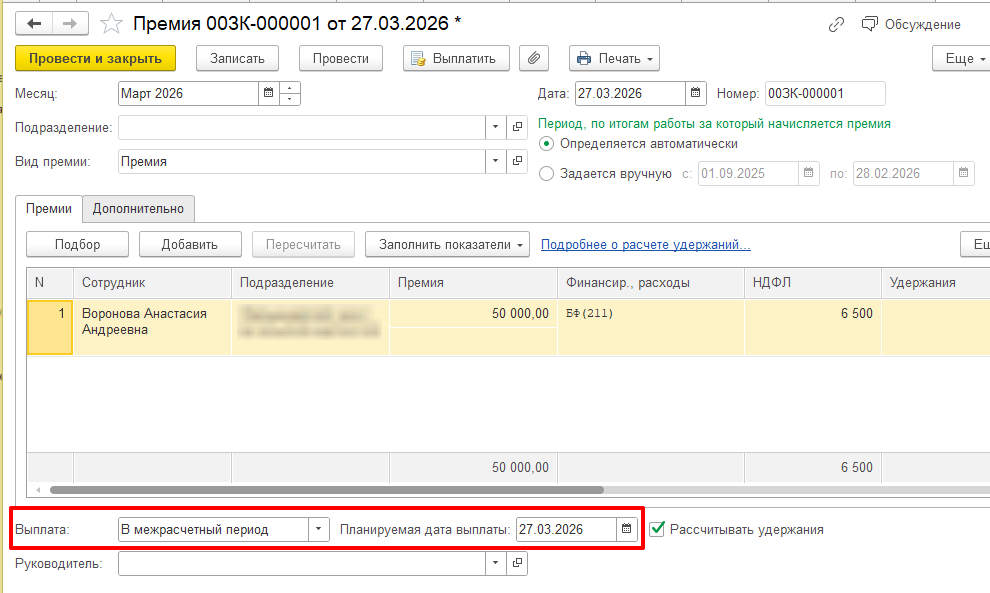Click open-form icon next to Подразделение

point(517,127)
